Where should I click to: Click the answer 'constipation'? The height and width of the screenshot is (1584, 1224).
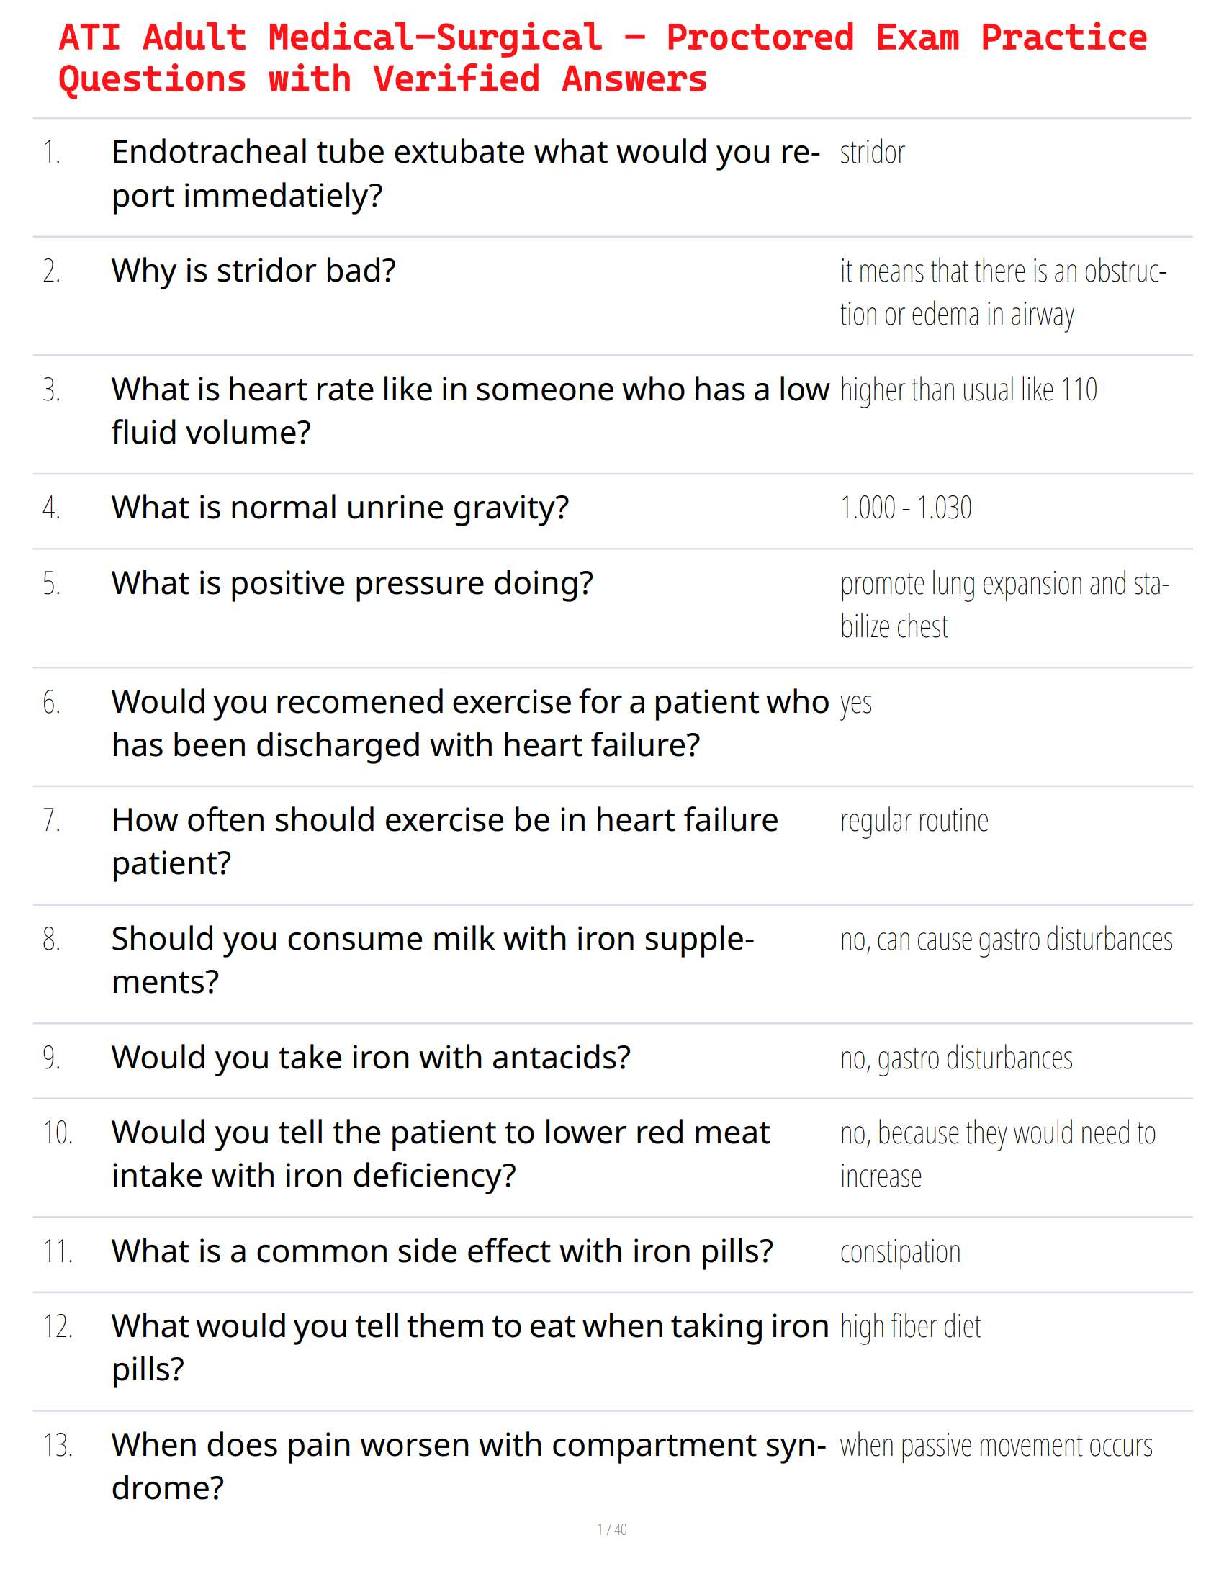click(x=900, y=1252)
